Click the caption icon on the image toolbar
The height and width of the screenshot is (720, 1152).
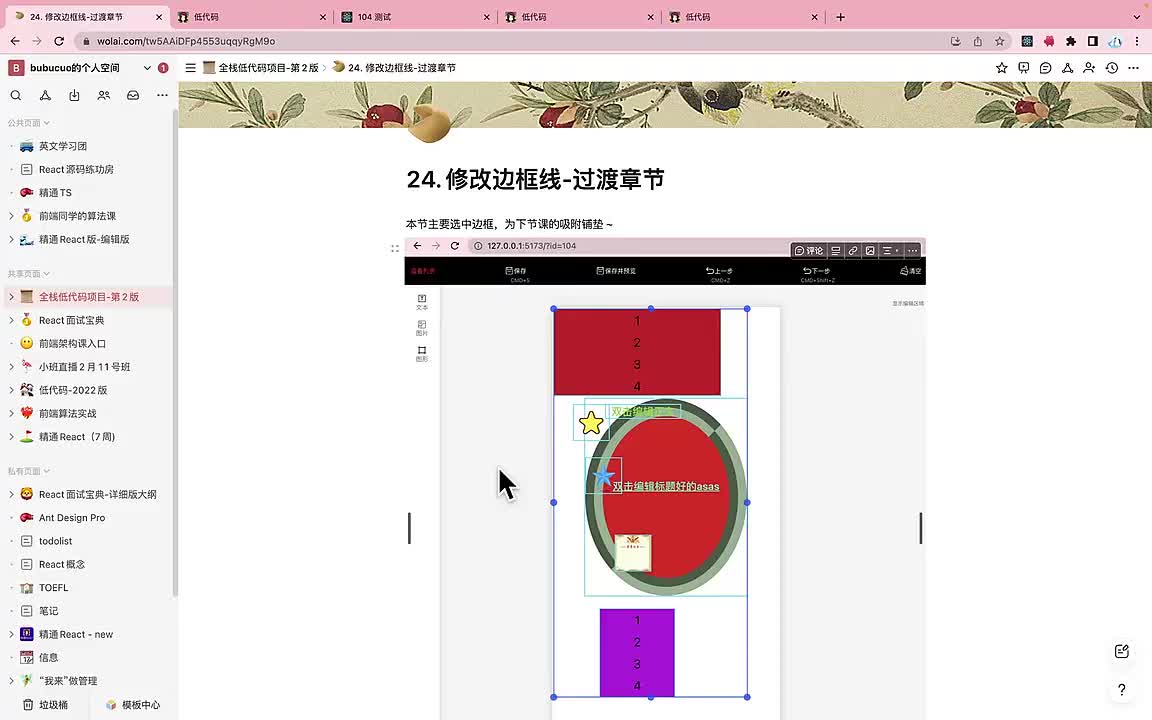coord(835,251)
